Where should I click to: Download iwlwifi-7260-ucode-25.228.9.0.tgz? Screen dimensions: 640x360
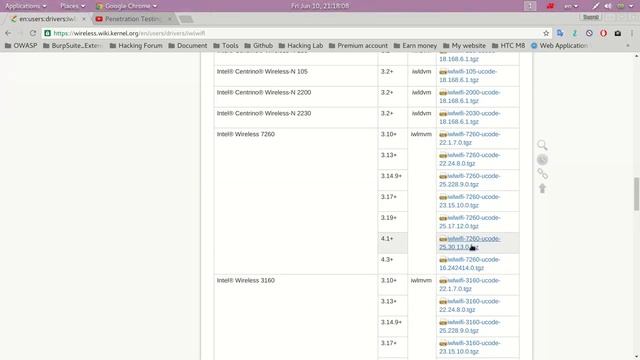pos(470,180)
